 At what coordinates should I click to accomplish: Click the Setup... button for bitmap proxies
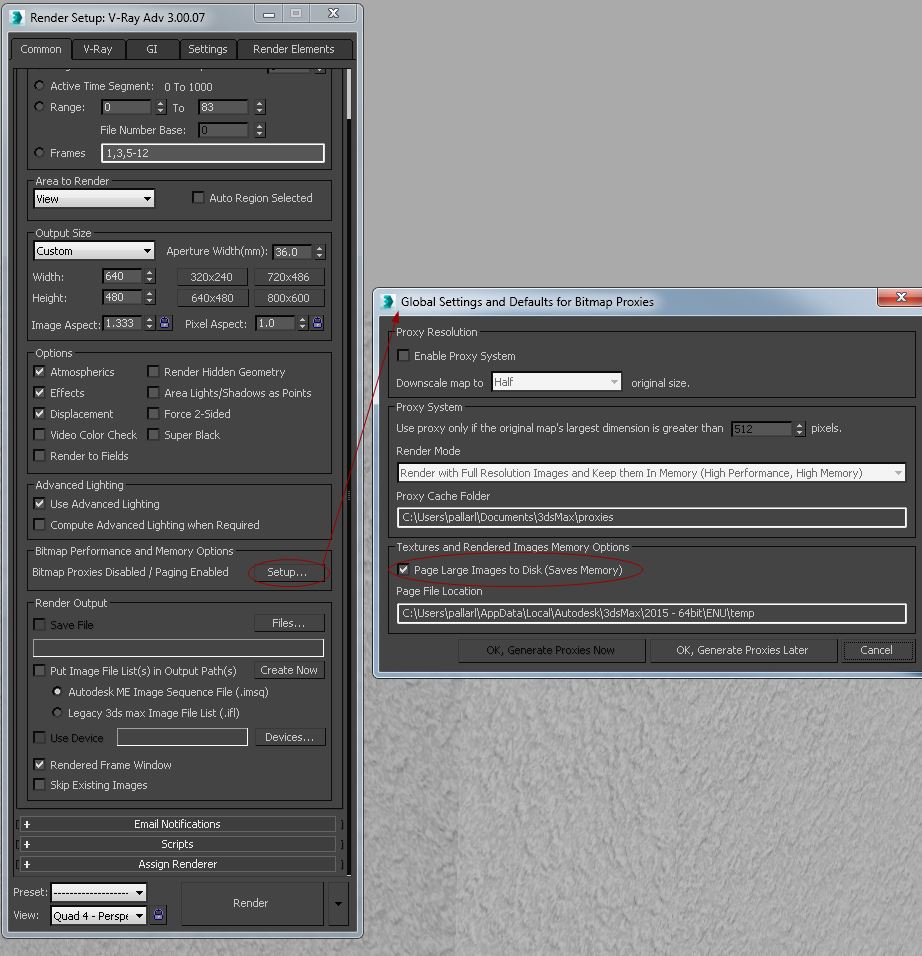(x=287, y=572)
